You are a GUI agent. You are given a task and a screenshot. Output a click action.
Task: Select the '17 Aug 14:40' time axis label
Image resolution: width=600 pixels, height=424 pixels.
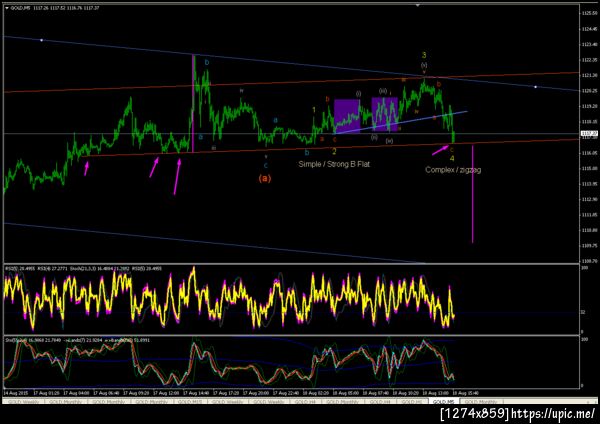(x=196, y=393)
